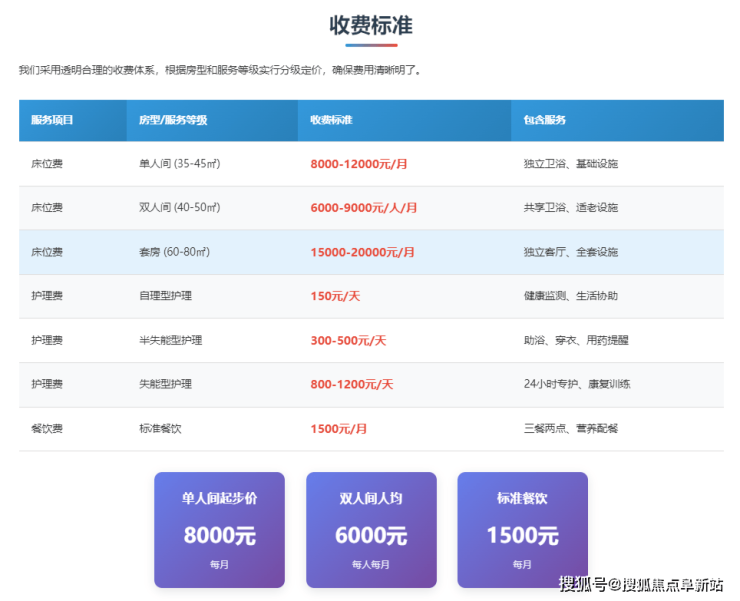Click the 8000-12000元/月 price
The height and width of the screenshot is (601, 740).
[x=359, y=163]
